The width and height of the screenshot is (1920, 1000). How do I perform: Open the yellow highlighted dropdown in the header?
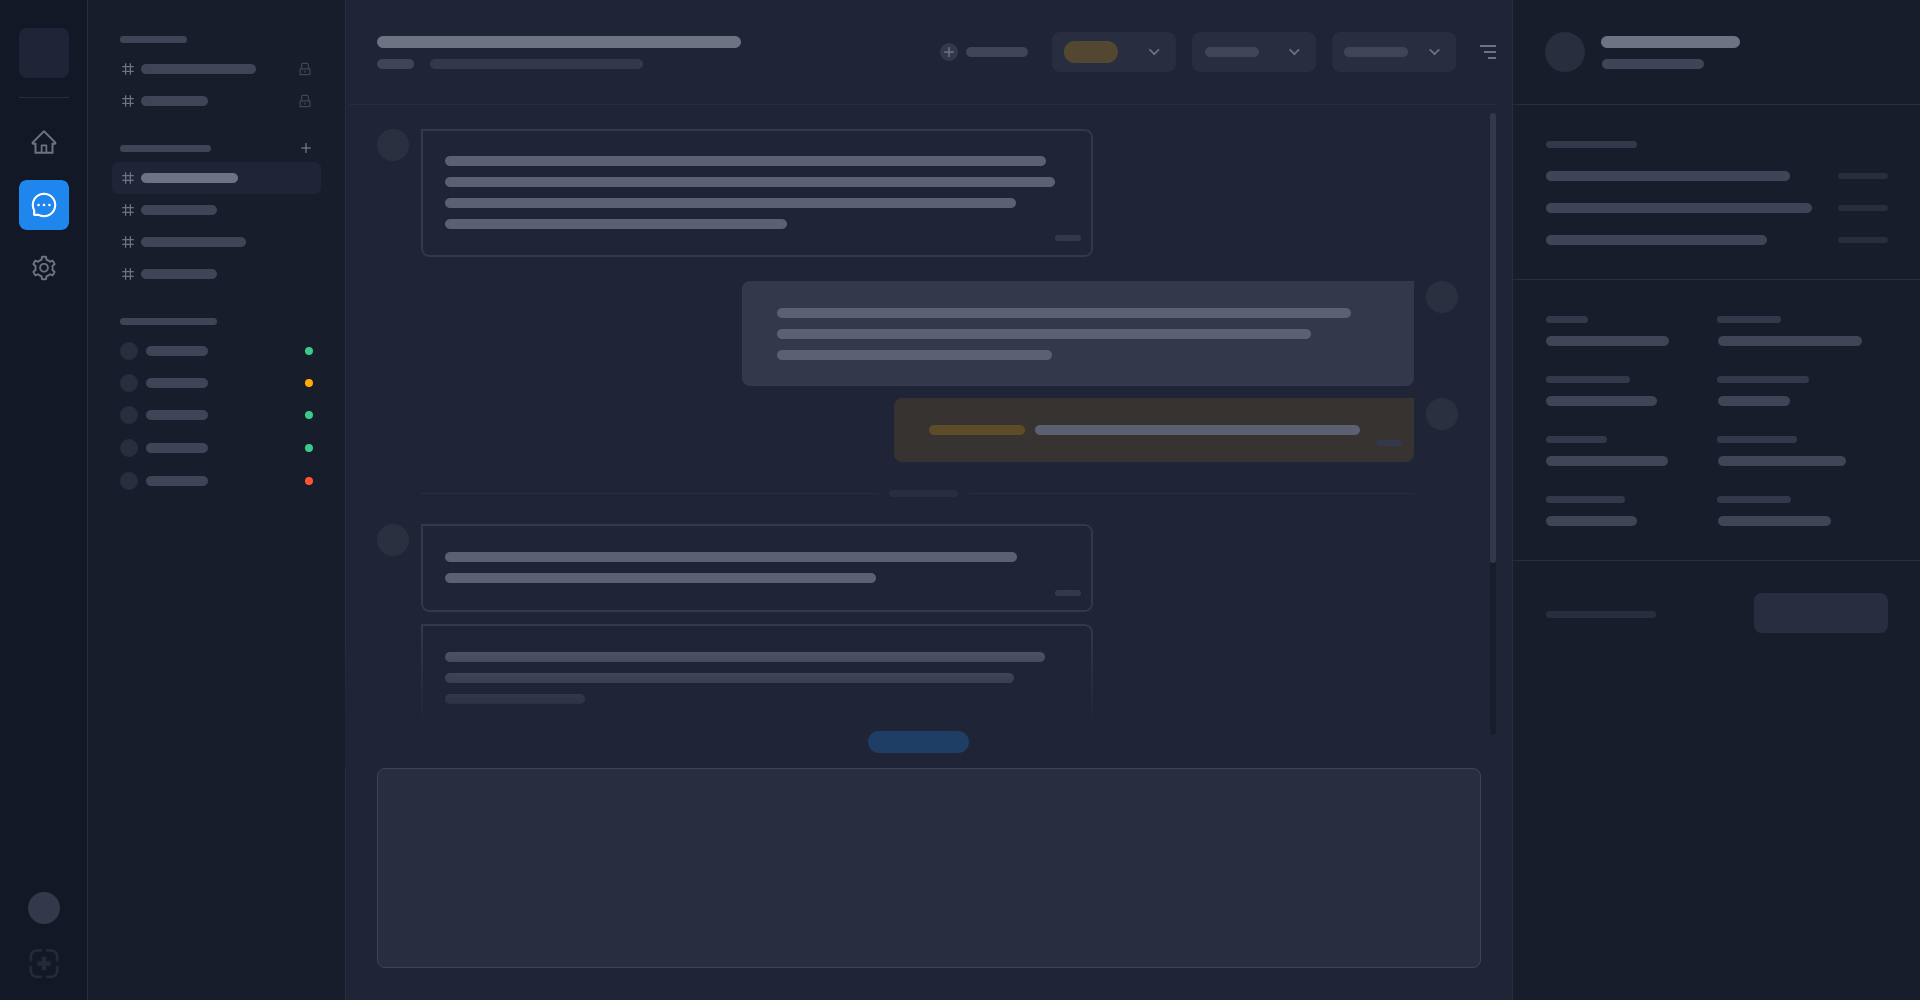[1113, 51]
